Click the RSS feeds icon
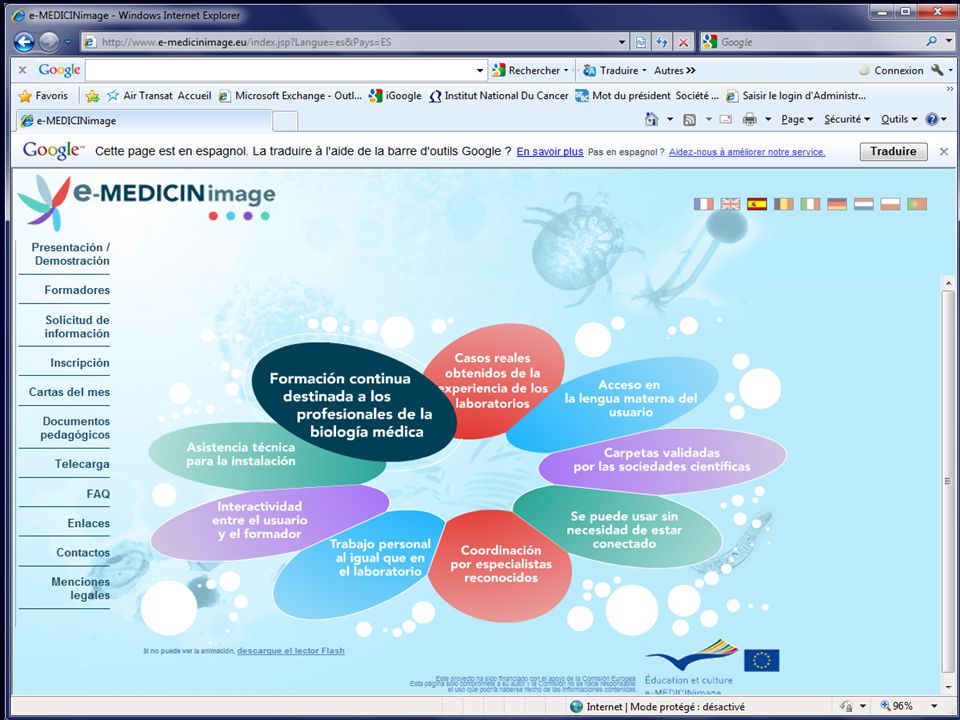Viewport: 960px width, 720px height. click(689, 119)
